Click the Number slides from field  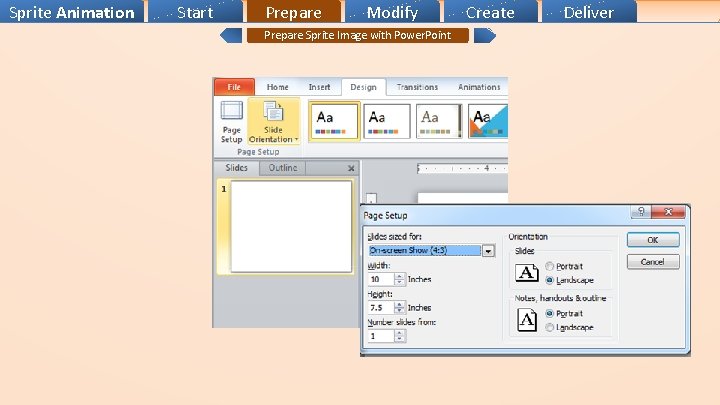click(381, 336)
